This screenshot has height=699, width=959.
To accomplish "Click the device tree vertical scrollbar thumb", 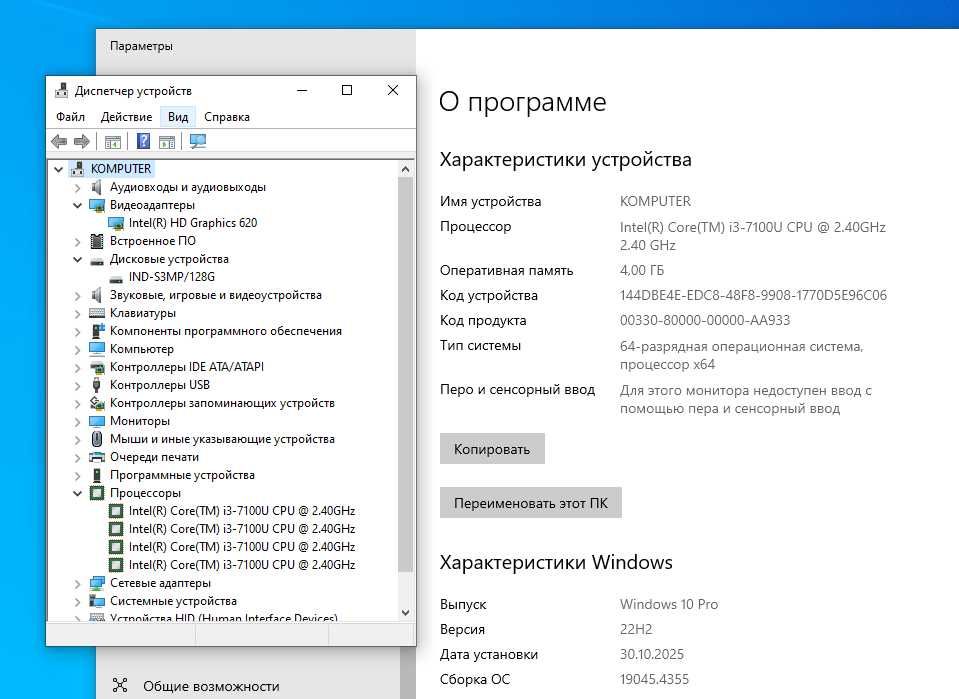I will tap(405, 374).
